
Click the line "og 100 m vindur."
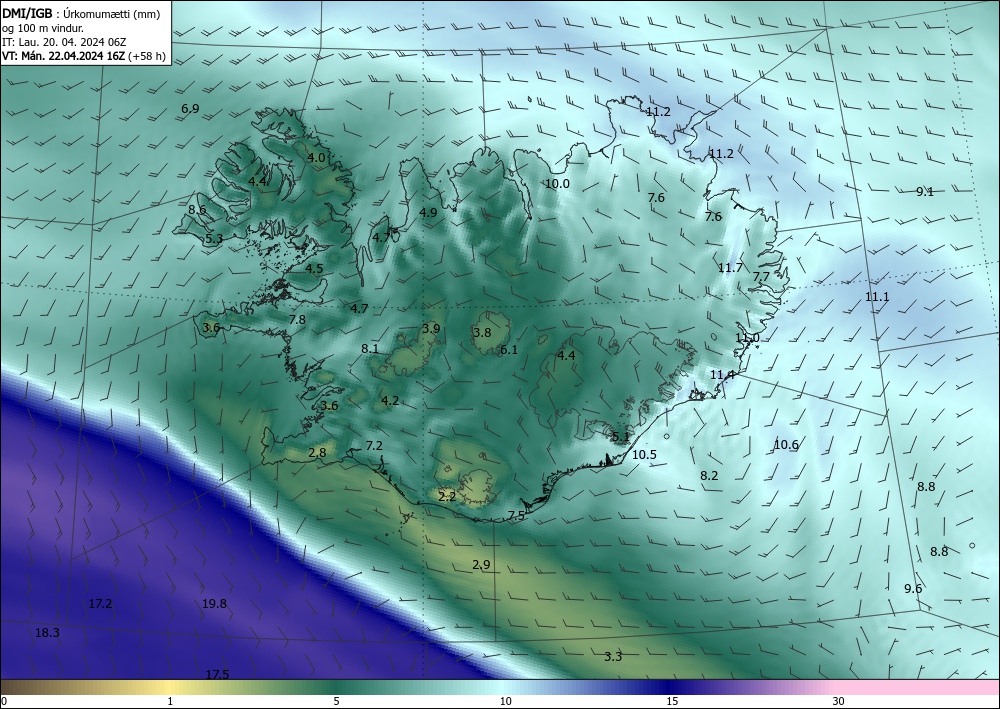coord(43,28)
